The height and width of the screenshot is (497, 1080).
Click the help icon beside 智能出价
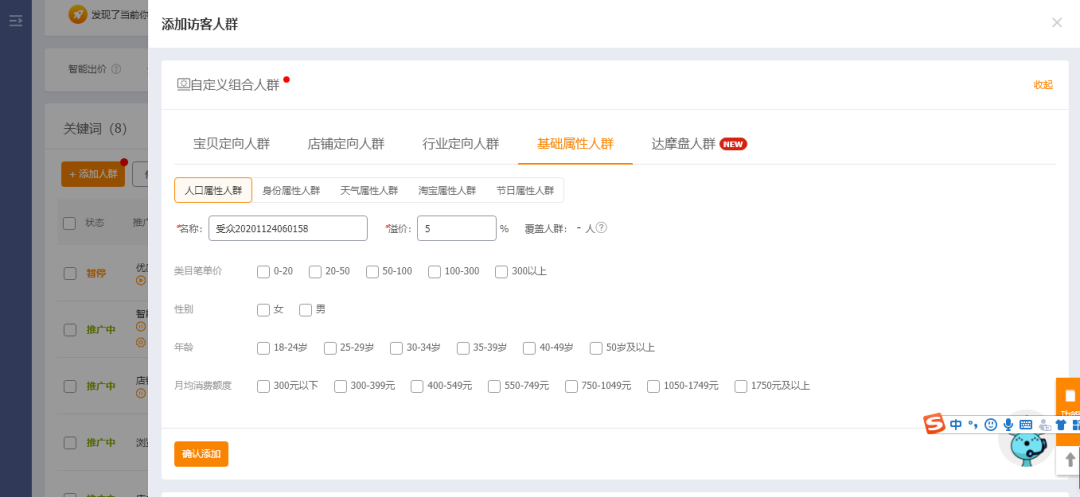[116, 69]
